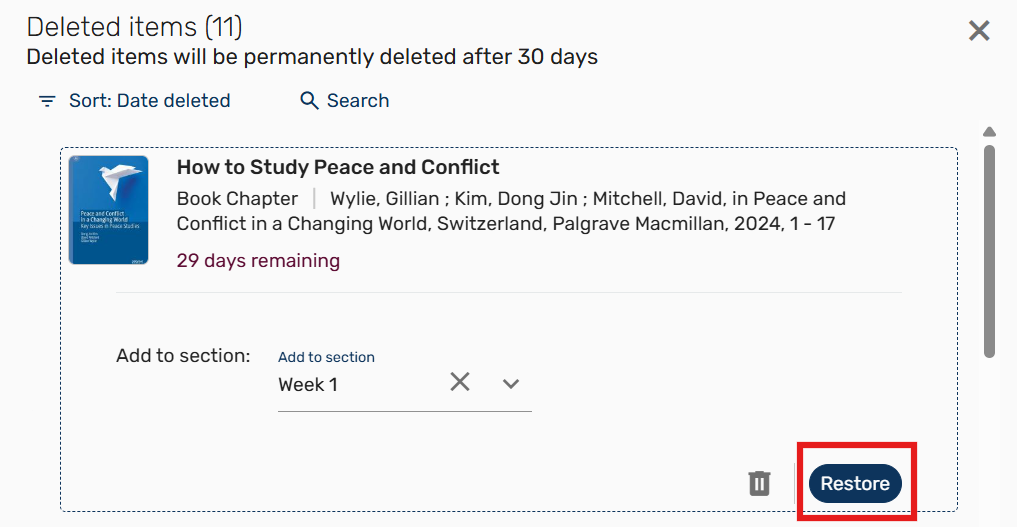Open the Sort: Date deleted menu

(x=149, y=101)
